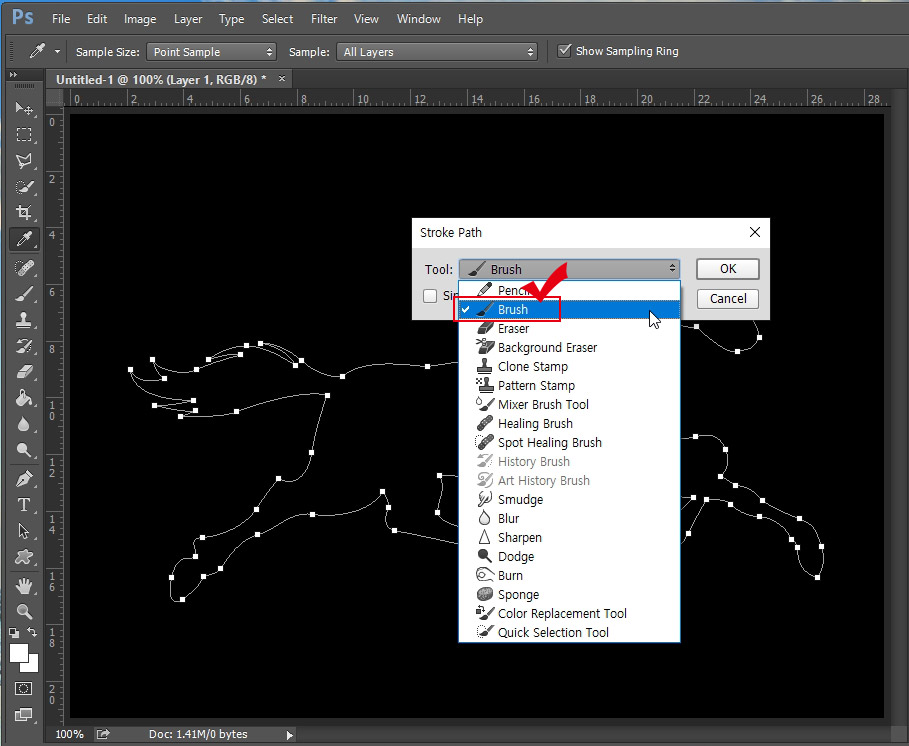This screenshot has width=909, height=746.
Task: Click the 100% zoom level field
Action: click(x=69, y=734)
